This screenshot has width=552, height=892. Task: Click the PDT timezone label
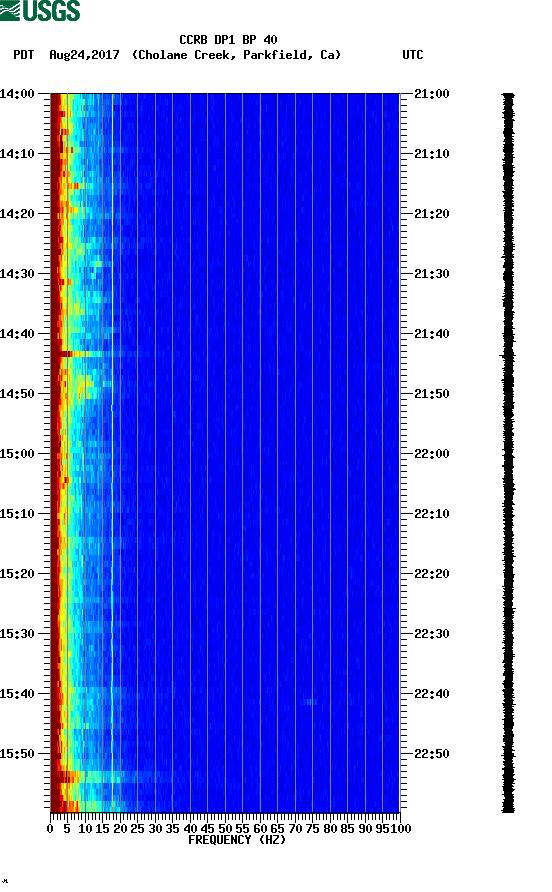[x=24, y=55]
